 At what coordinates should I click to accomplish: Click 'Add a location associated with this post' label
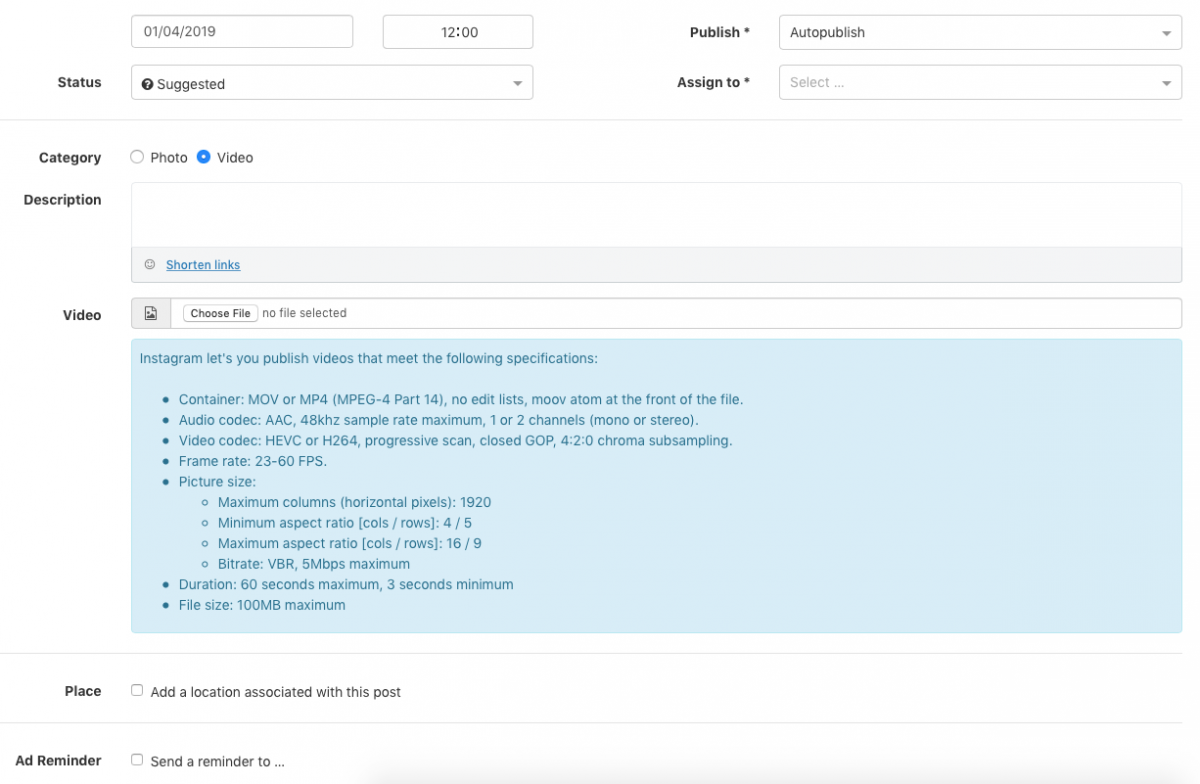[x=276, y=692]
